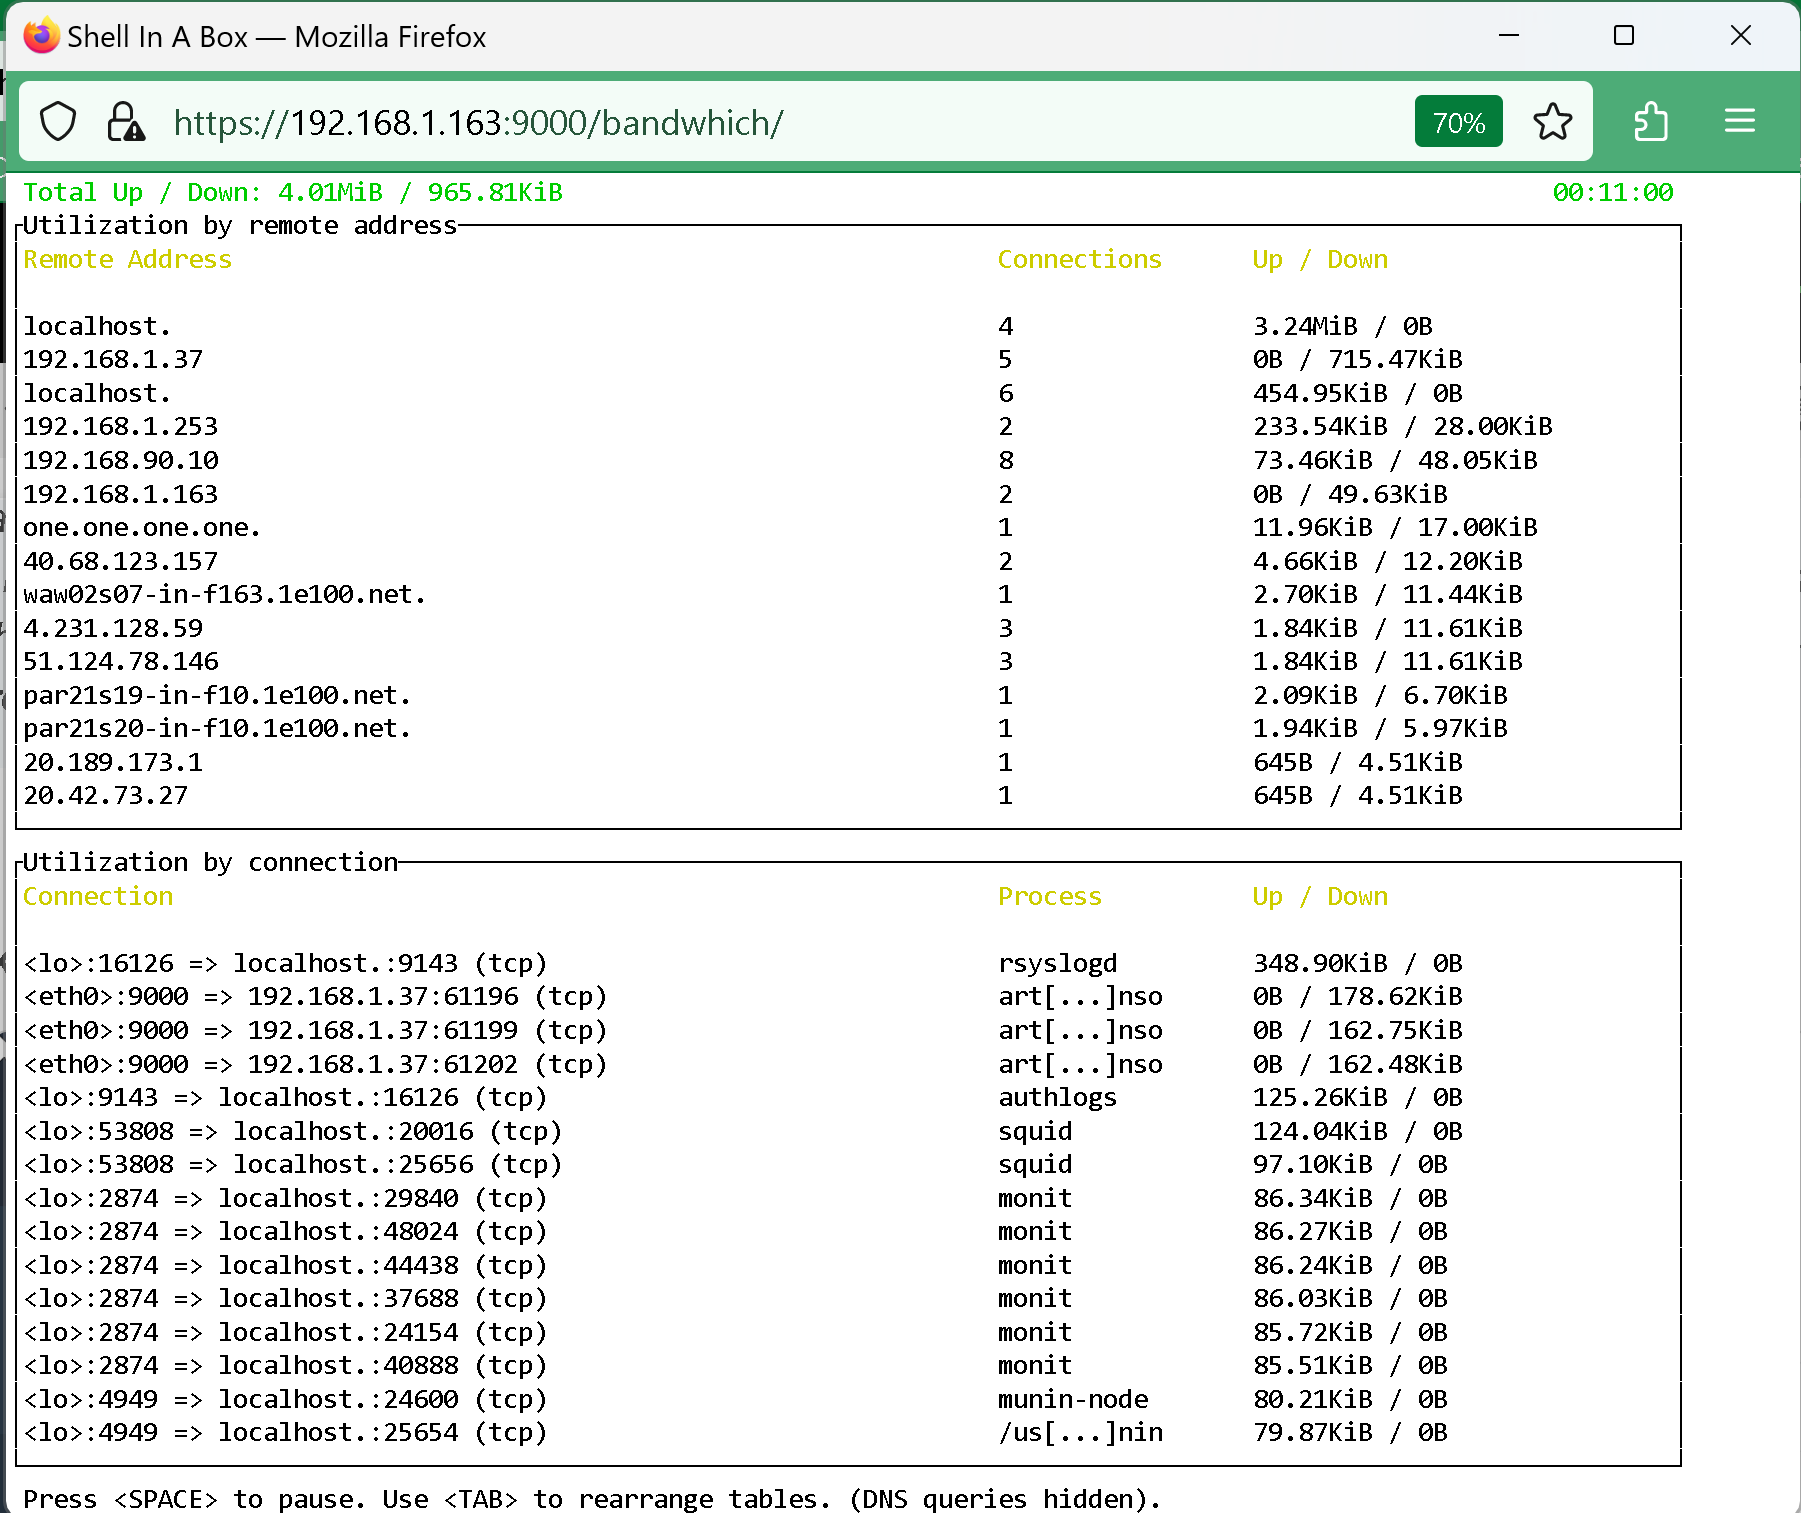The width and height of the screenshot is (1801, 1513).
Task: Click the tracking protection shield icon
Action: click(x=58, y=122)
